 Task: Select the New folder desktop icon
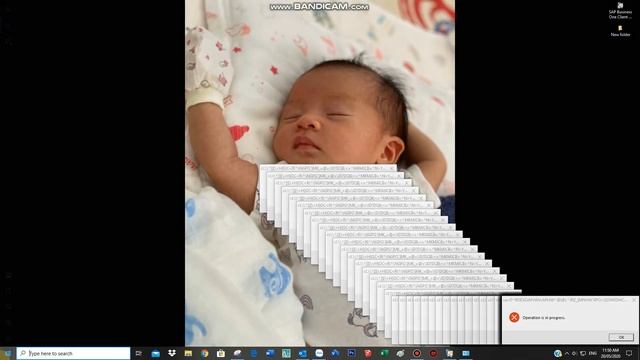click(620, 31)
